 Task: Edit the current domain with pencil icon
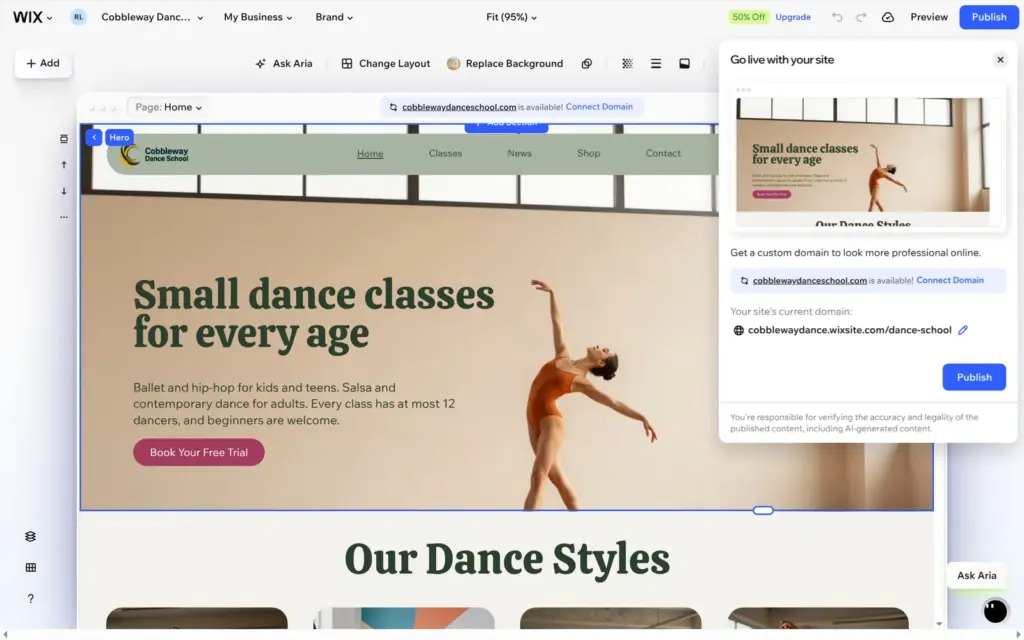click(x=963, y=330)
